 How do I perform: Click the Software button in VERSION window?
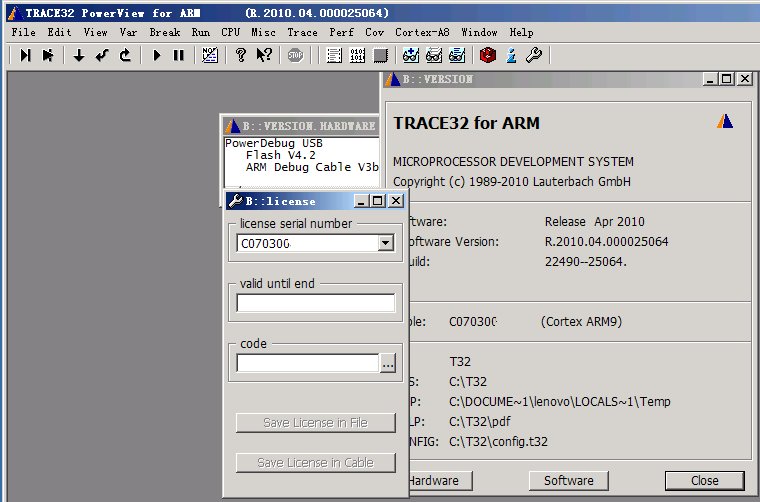coord(569,480)
